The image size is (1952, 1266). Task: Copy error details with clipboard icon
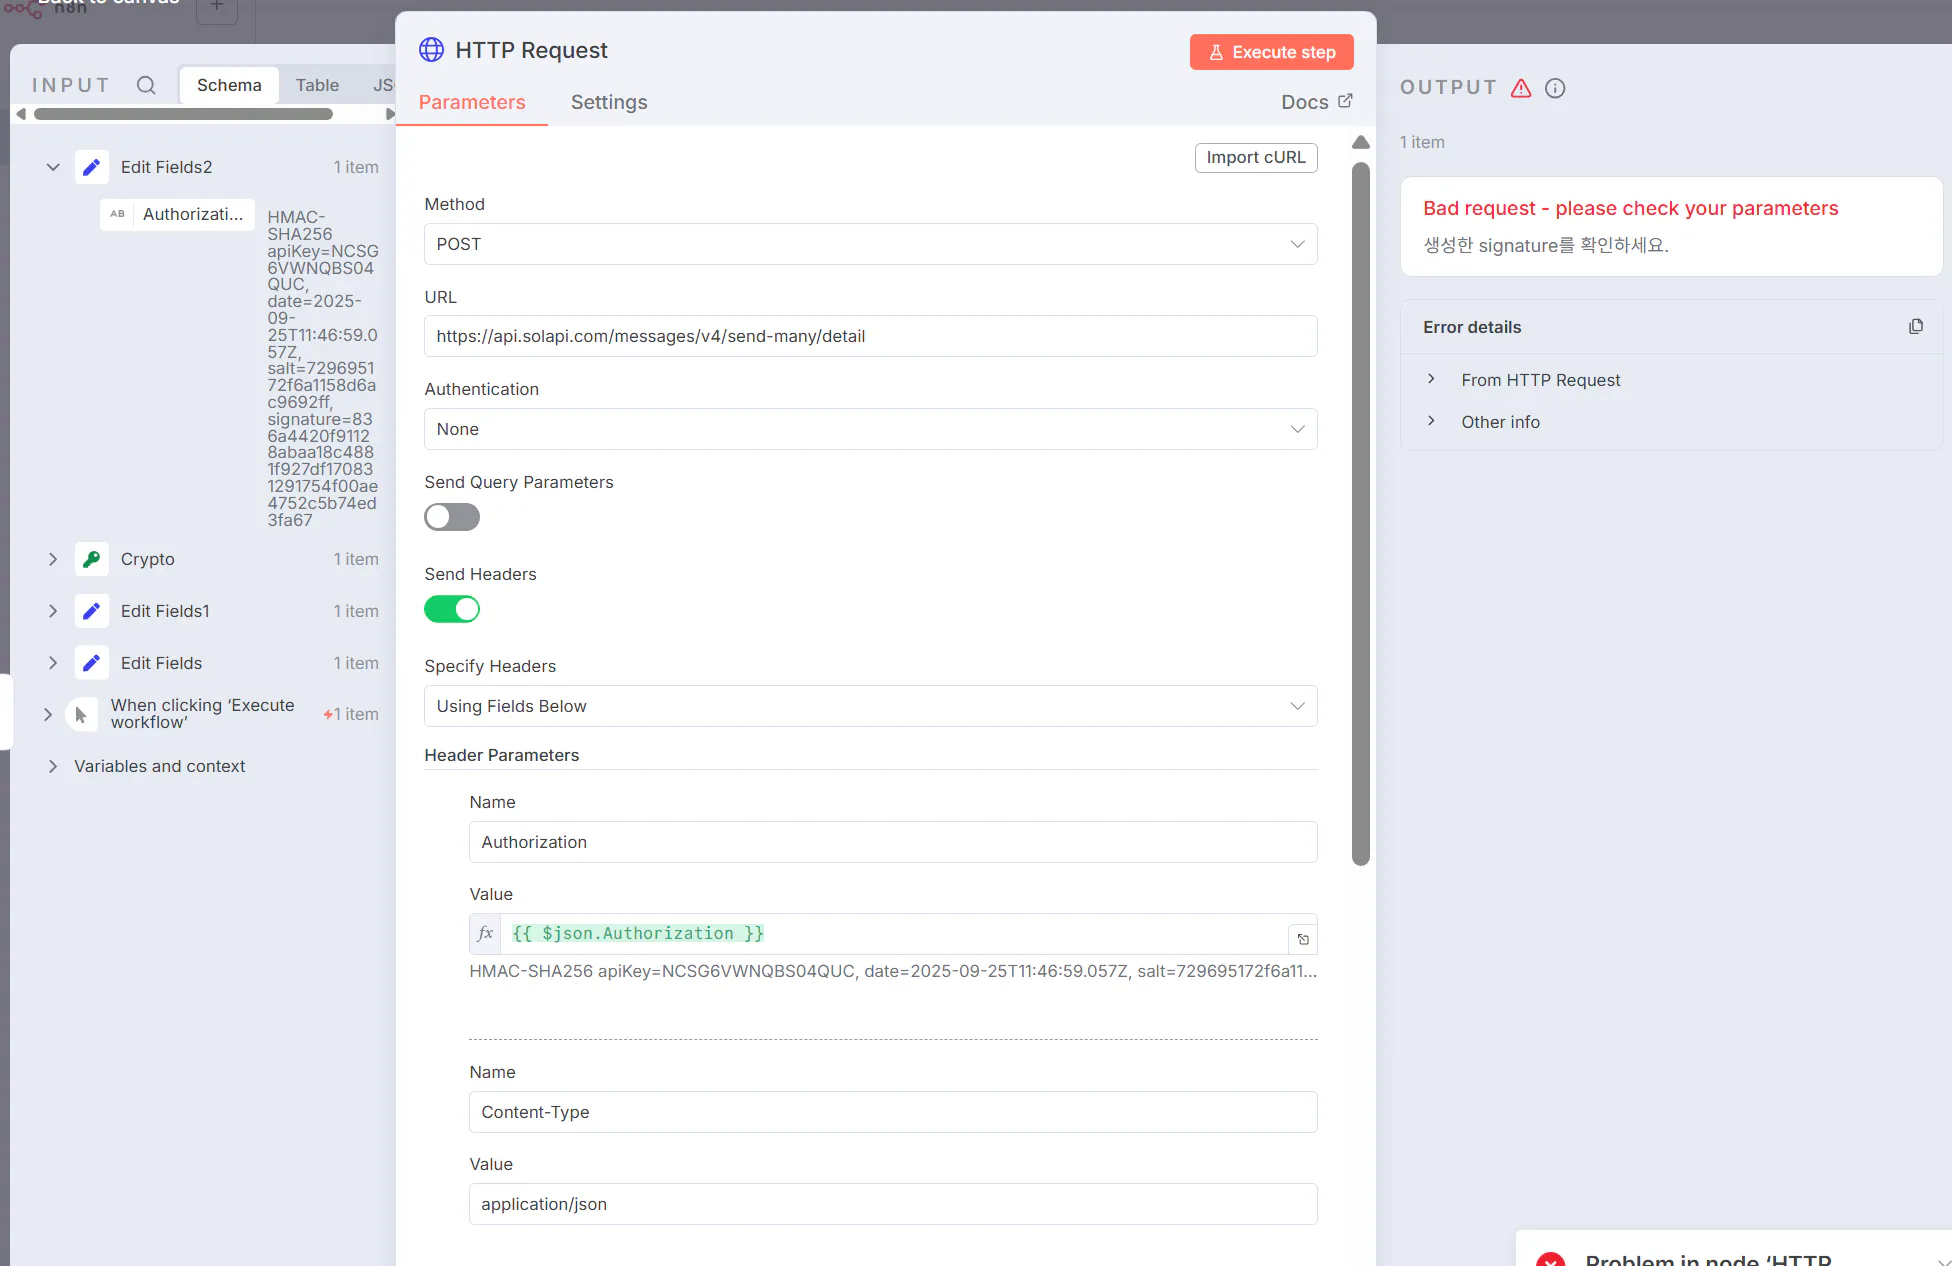pos(1915,327)
